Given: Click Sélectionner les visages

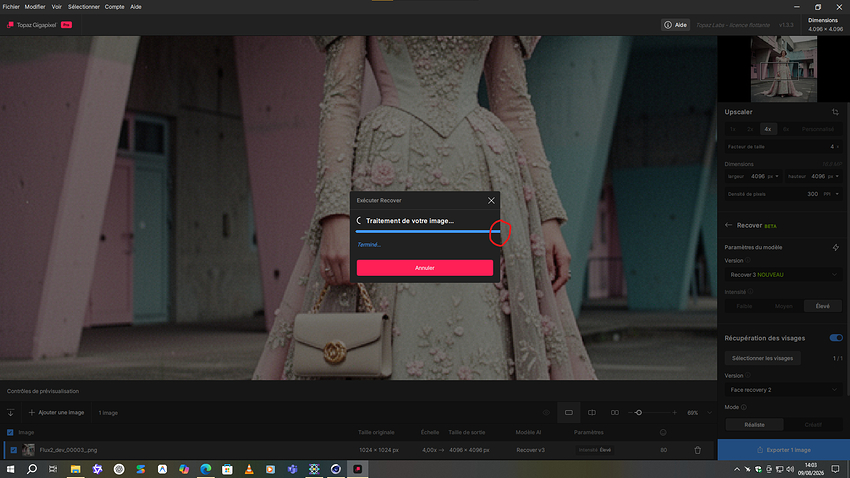Looking at the screenshot, I should (x=762, y=358).
